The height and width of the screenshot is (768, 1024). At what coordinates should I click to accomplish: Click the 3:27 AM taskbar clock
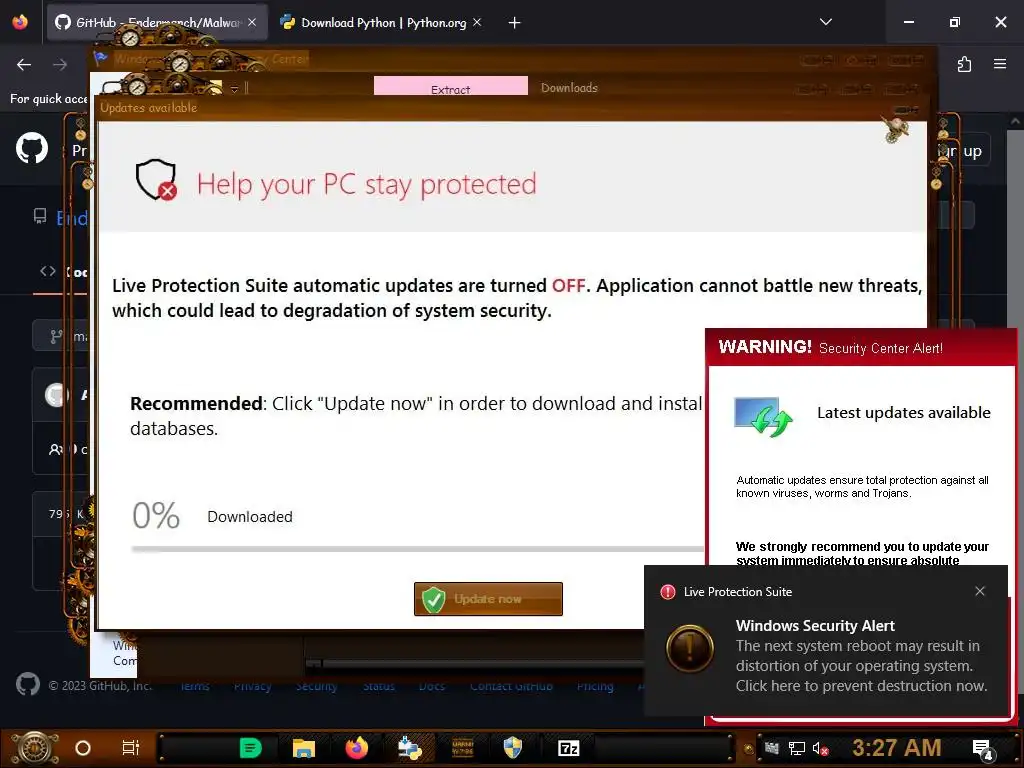(897, 748)
